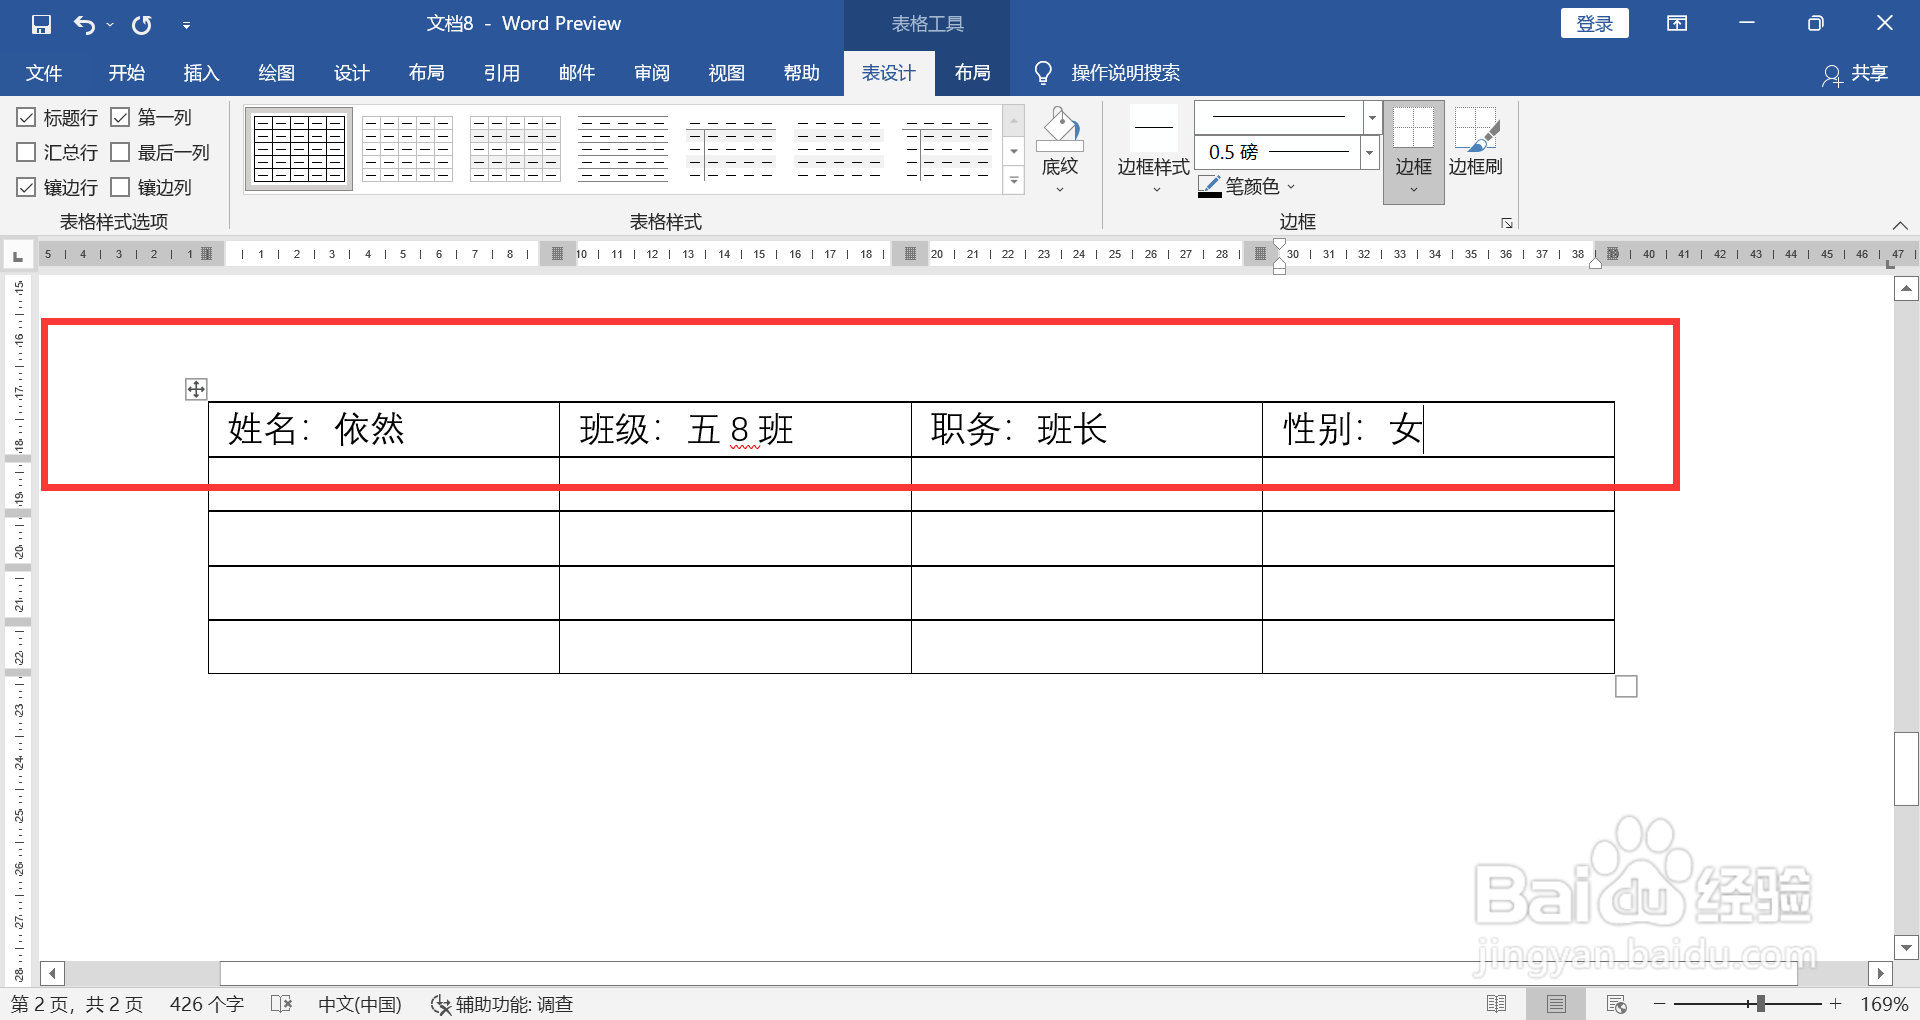Switch to the 绘图 tab
The height and width of the screenshot is (1020, 1920).
coord(276,73)
